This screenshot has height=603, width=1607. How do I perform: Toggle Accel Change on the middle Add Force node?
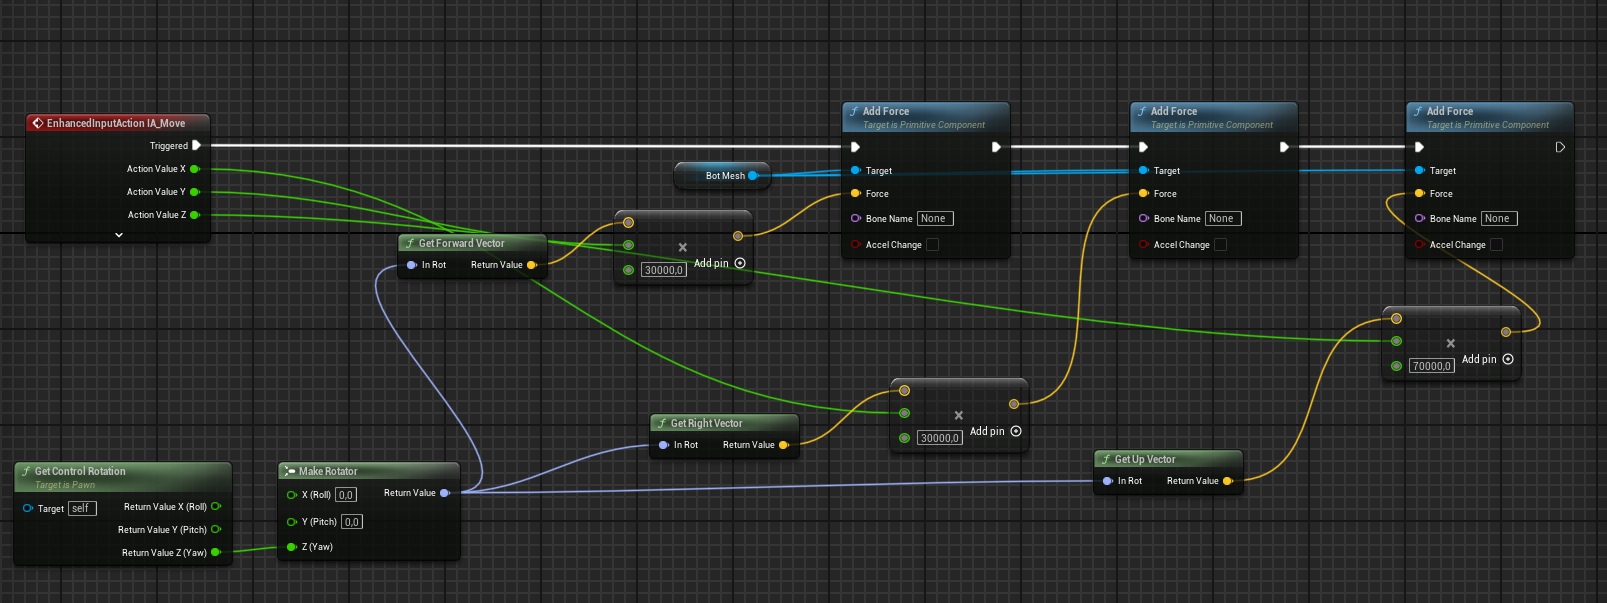coord(1220,245)
